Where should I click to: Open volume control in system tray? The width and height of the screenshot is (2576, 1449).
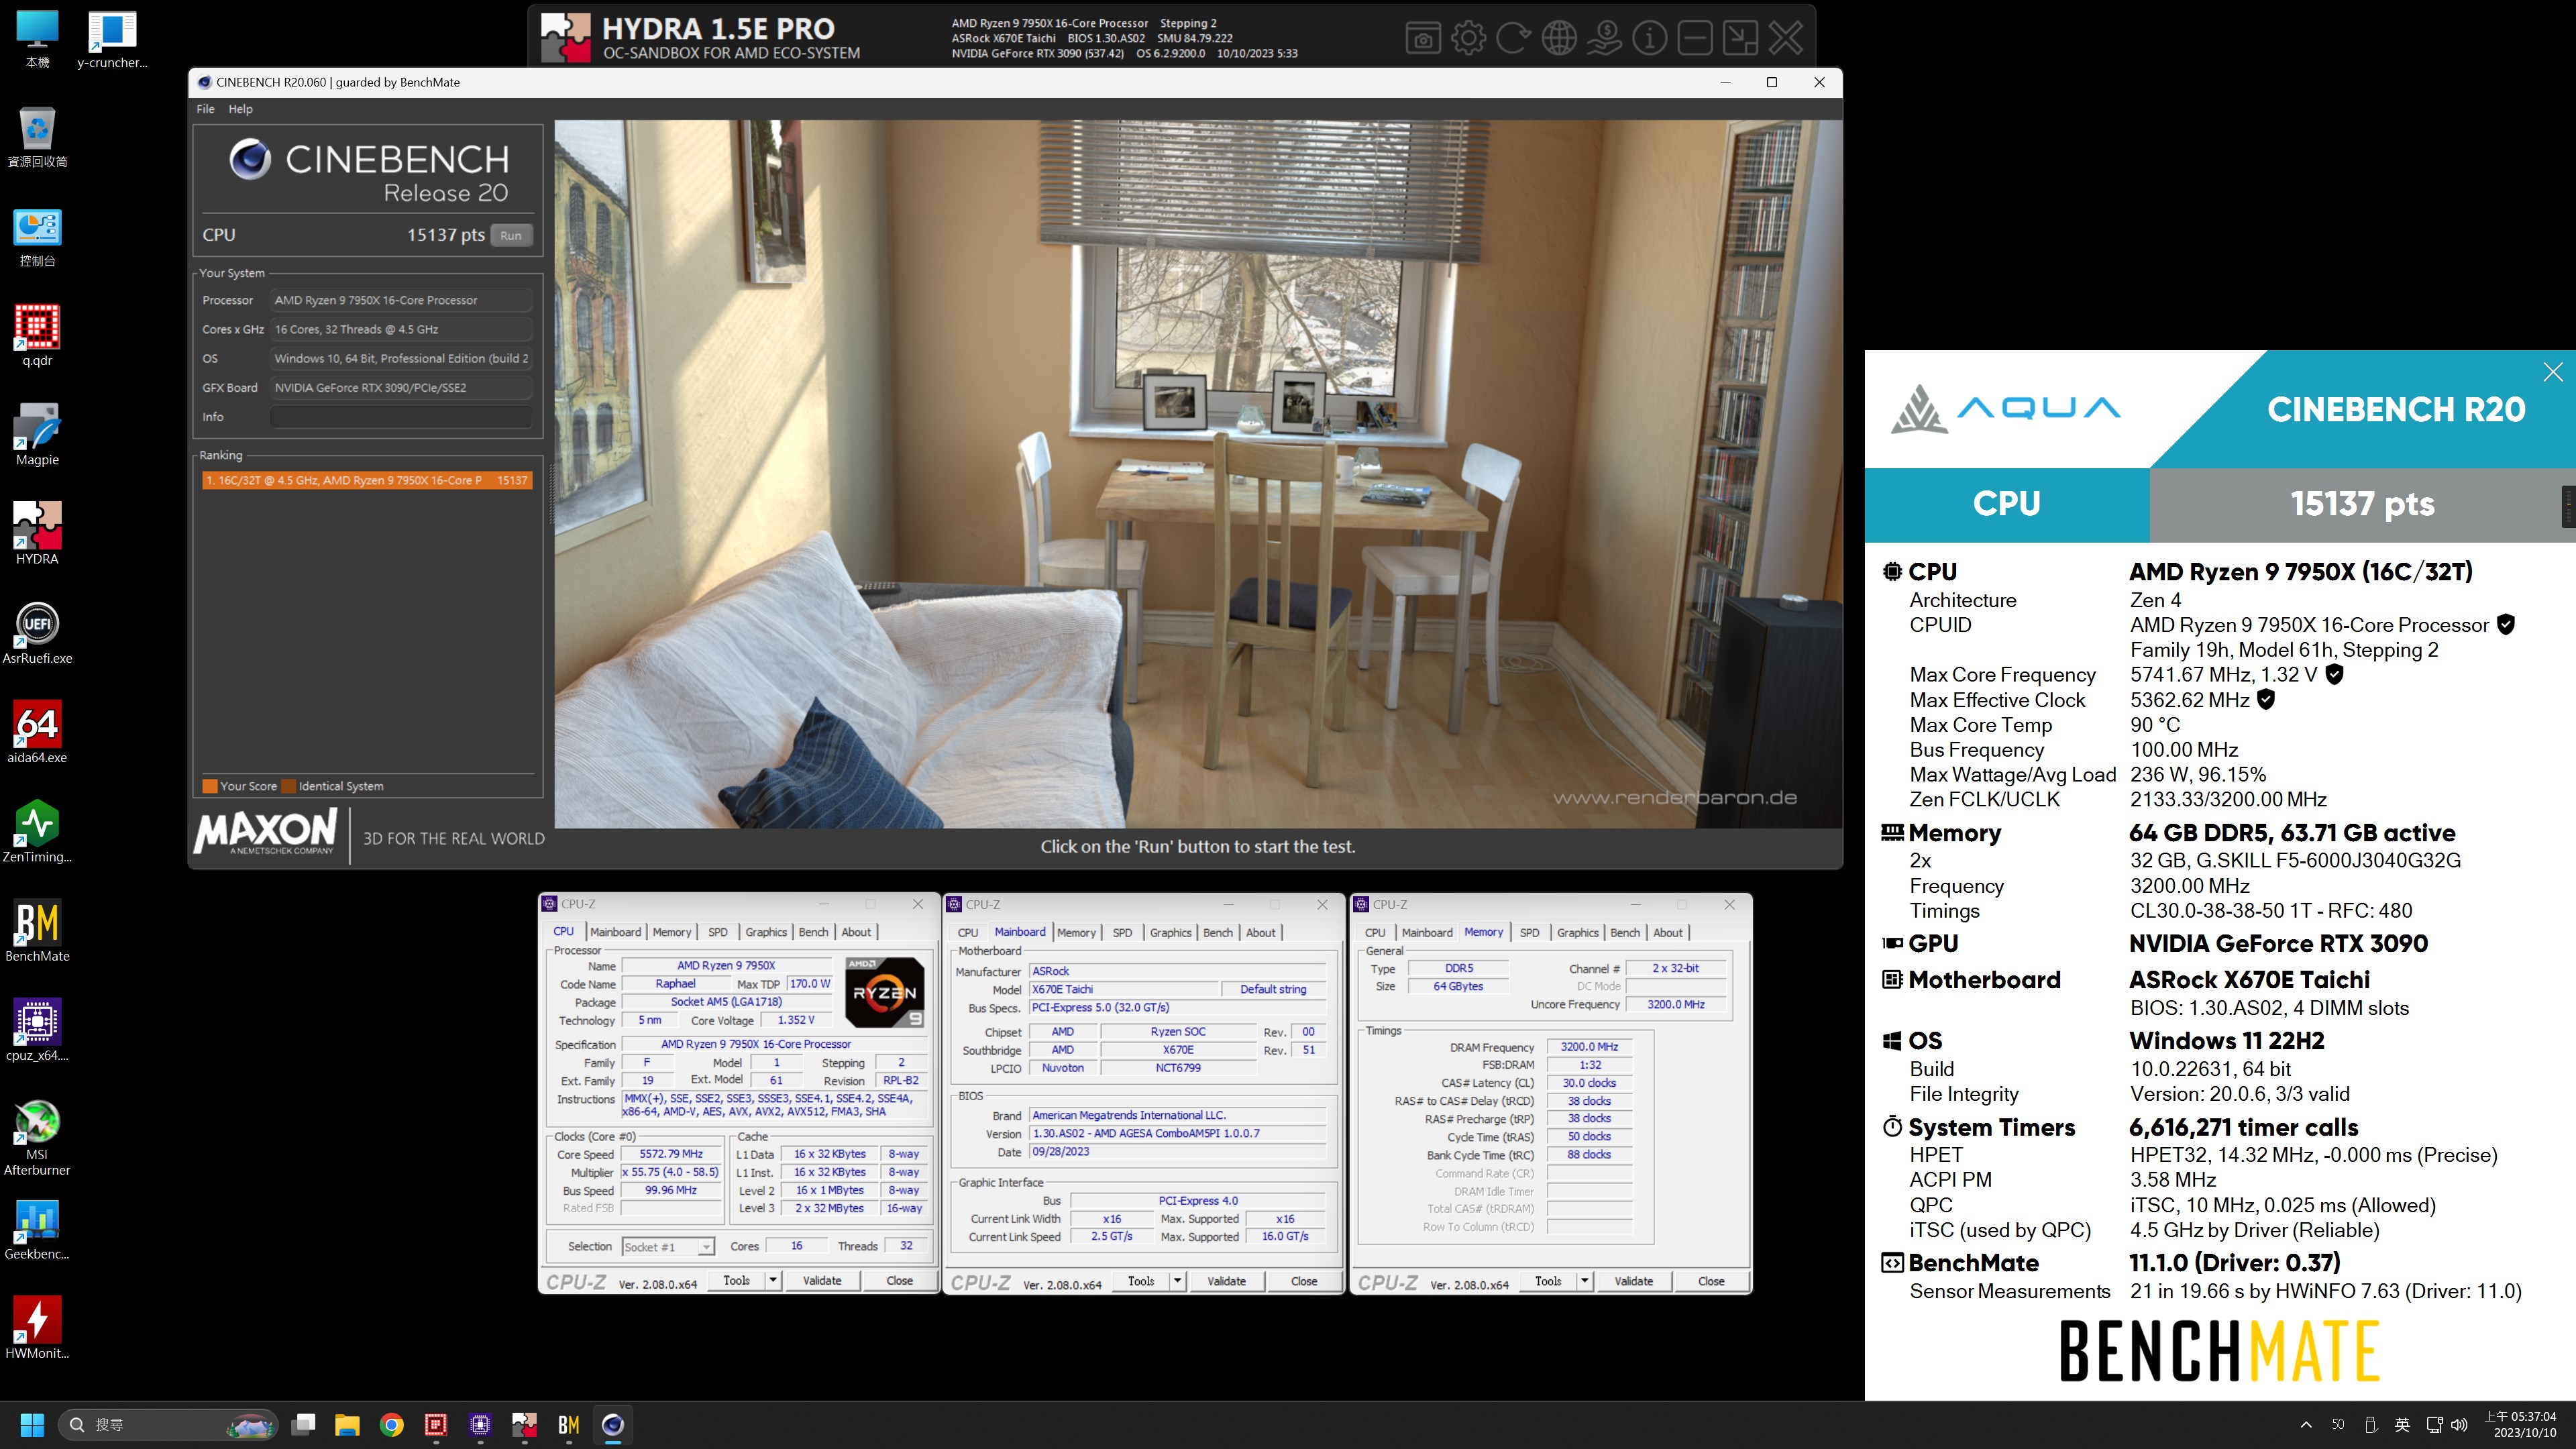pos(2459,1425)
